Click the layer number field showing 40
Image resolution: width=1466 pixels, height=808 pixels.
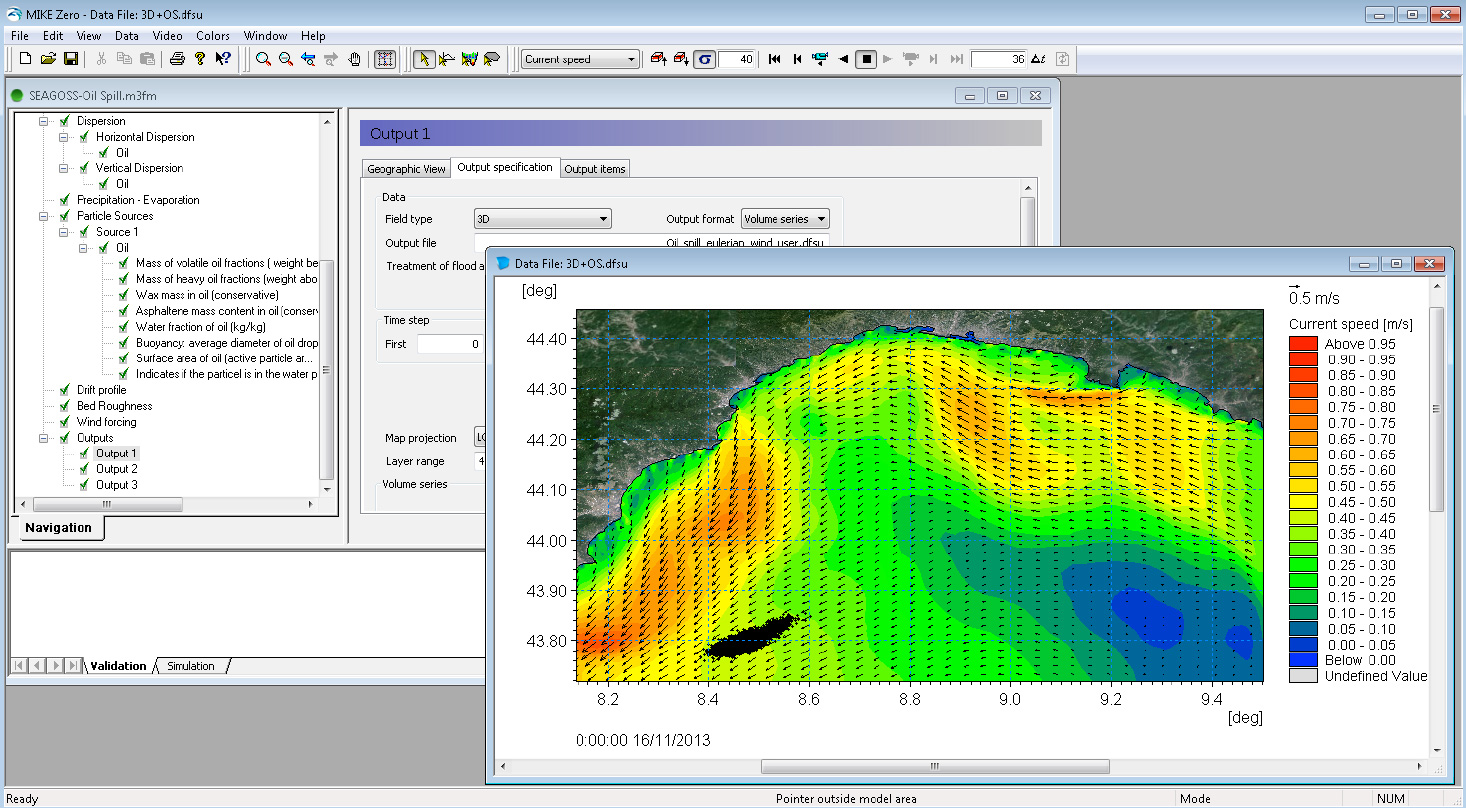737,59
